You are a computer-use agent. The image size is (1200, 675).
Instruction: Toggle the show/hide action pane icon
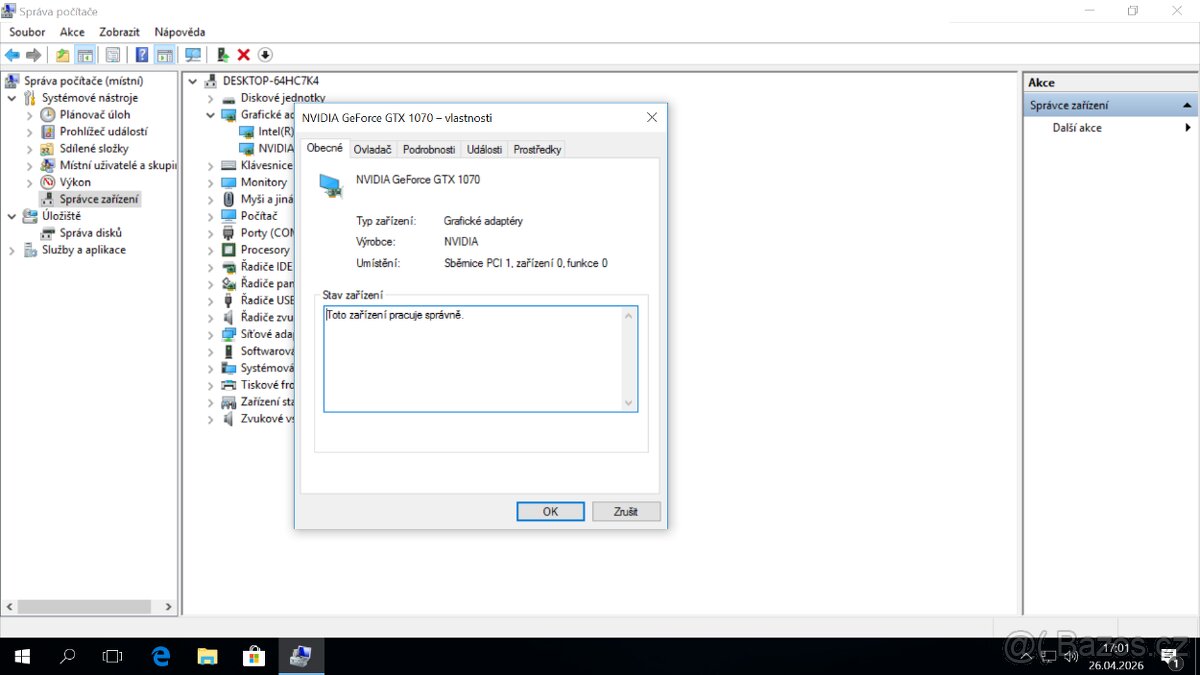click(165, 55)
